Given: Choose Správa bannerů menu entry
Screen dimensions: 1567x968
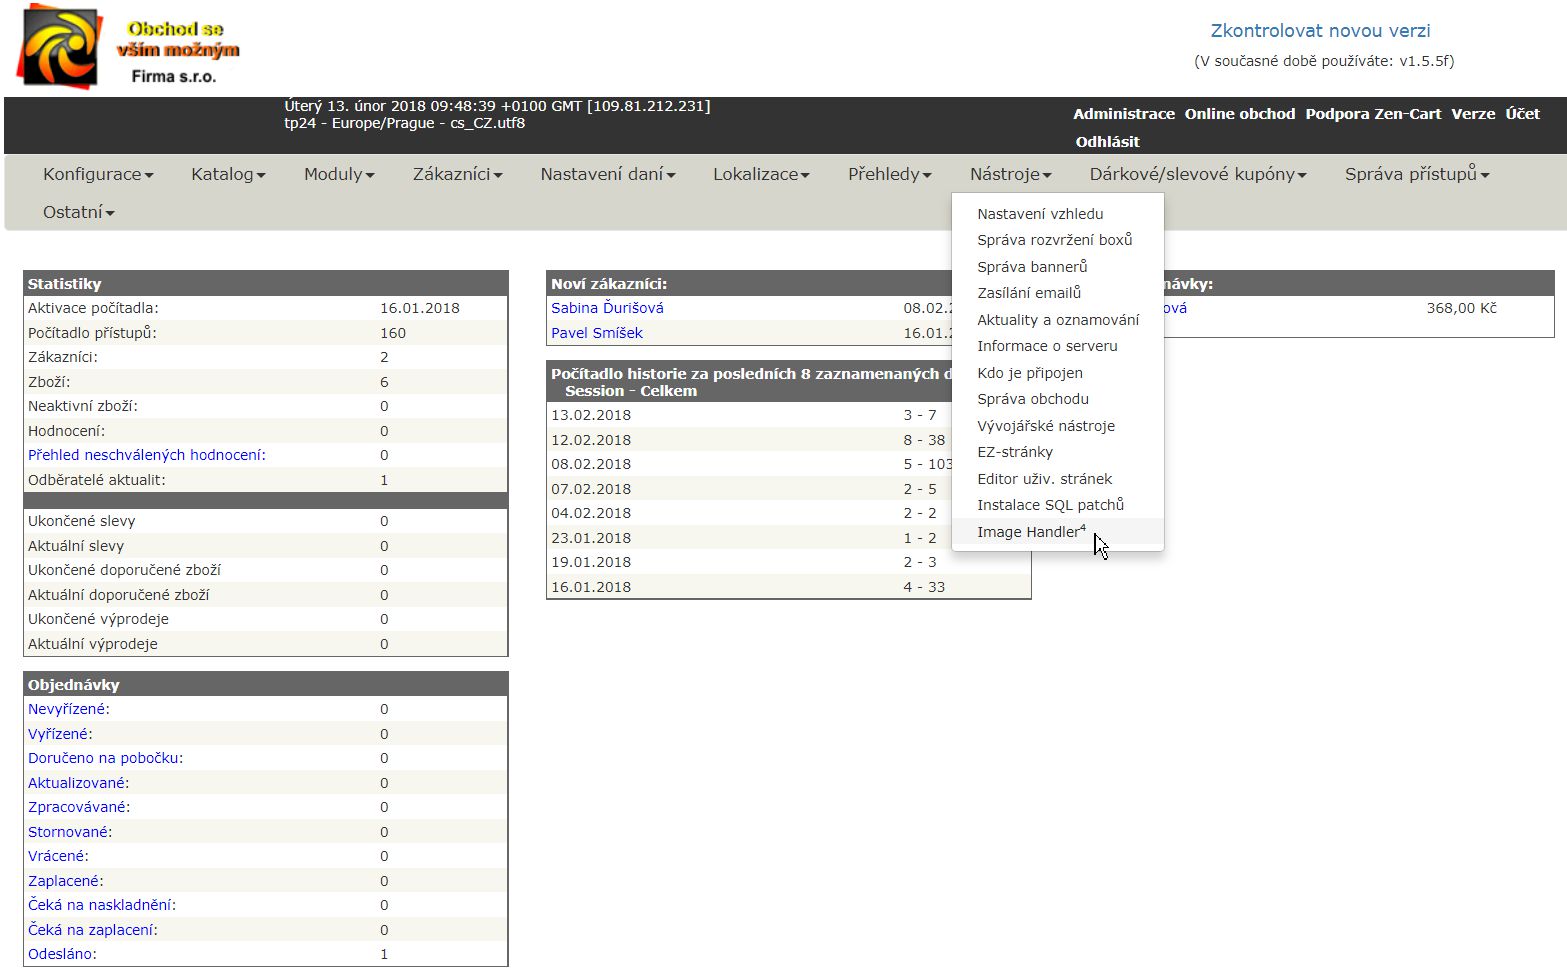Looking at the screenshot, I should (1032, 267).
